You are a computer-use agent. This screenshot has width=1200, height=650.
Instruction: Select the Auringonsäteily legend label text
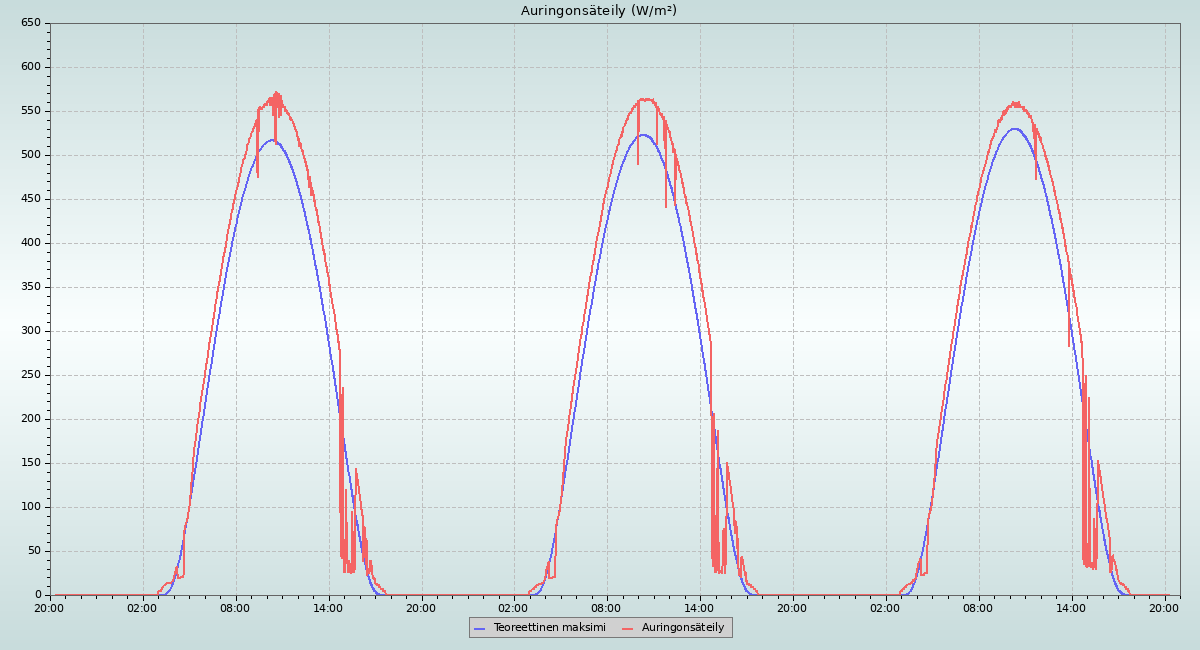pos(683,627)
